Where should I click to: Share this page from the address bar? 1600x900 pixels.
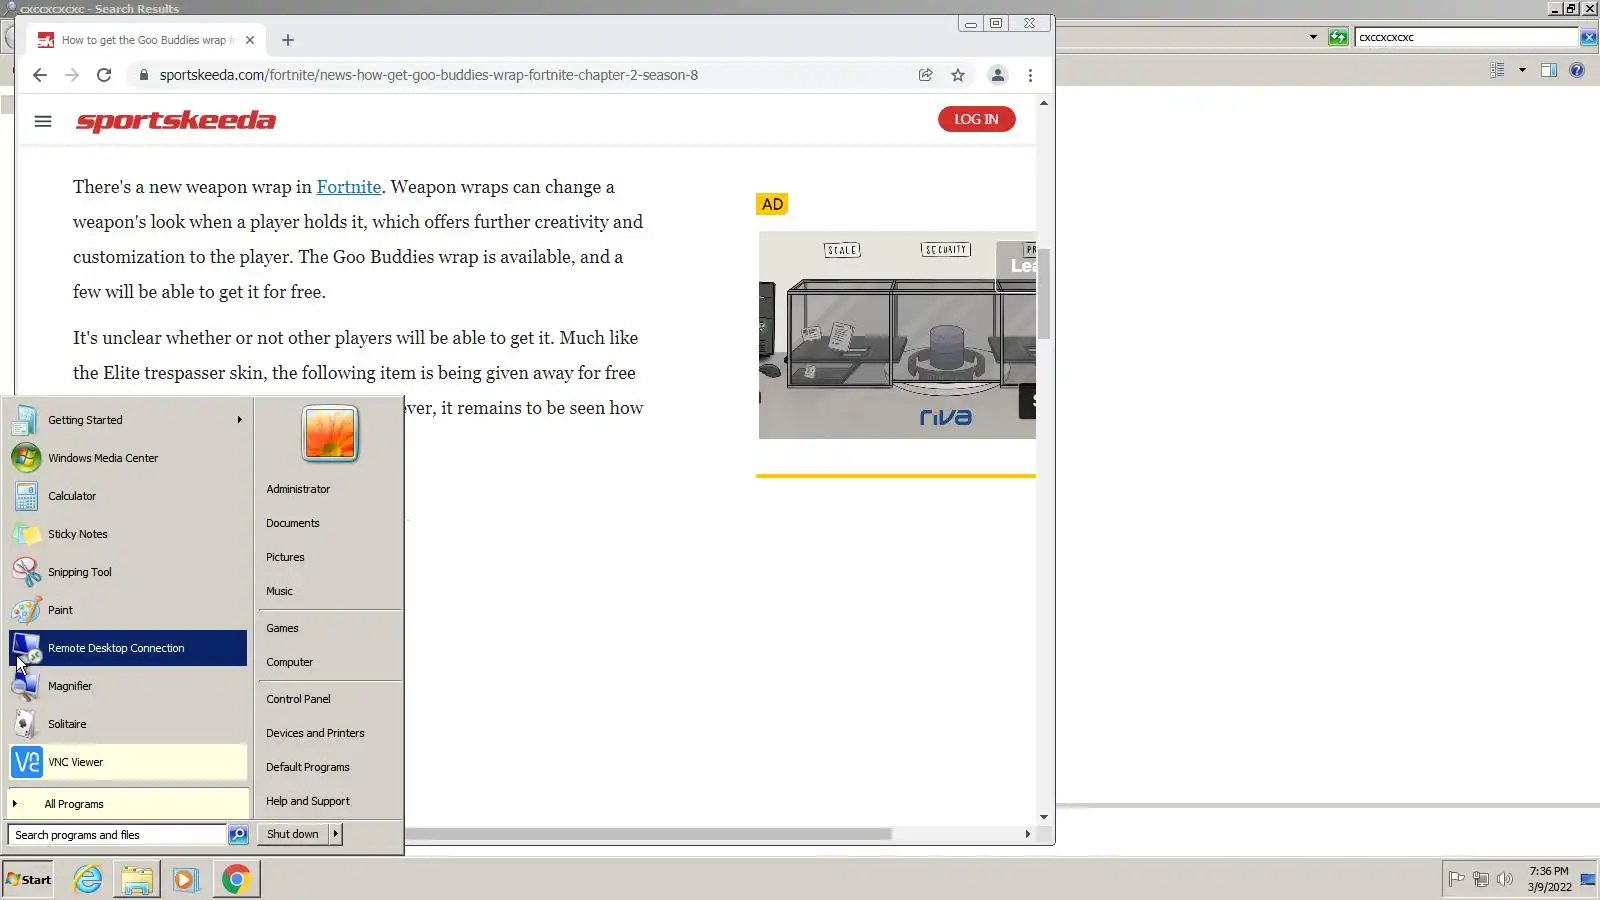click(x=926, y=75)
